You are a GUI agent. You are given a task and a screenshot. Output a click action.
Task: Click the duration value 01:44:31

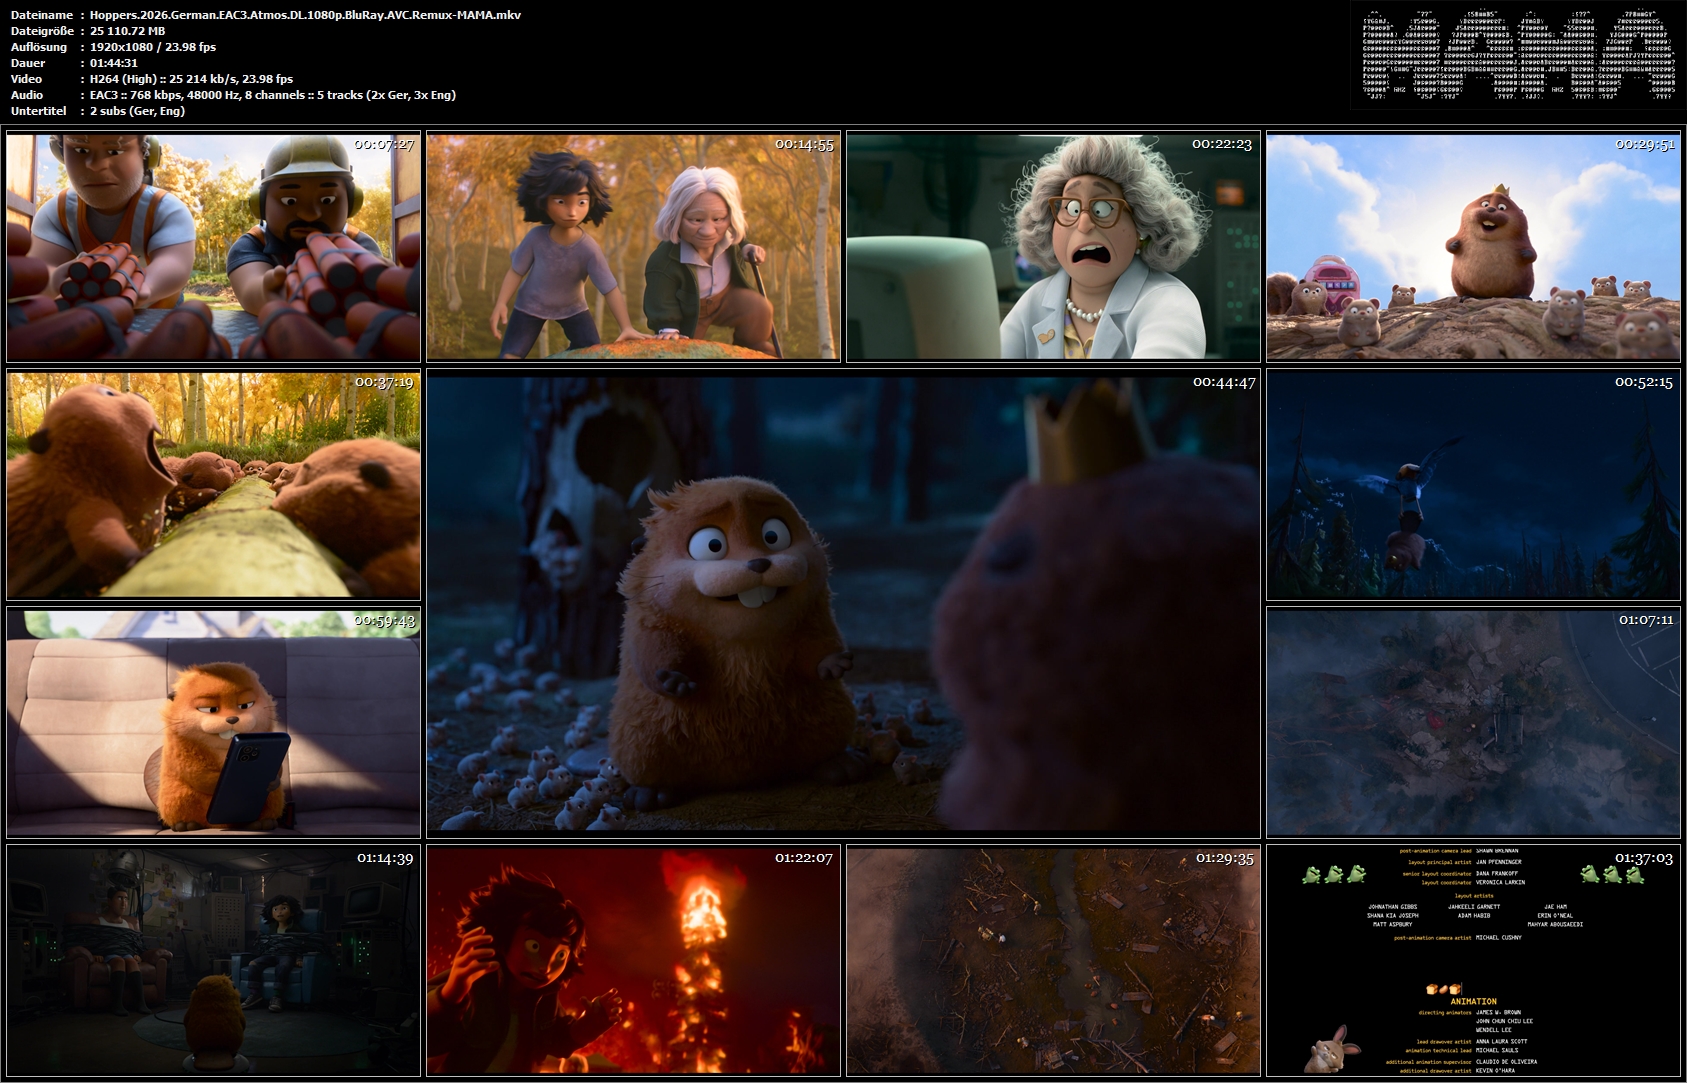coord(114,63)
